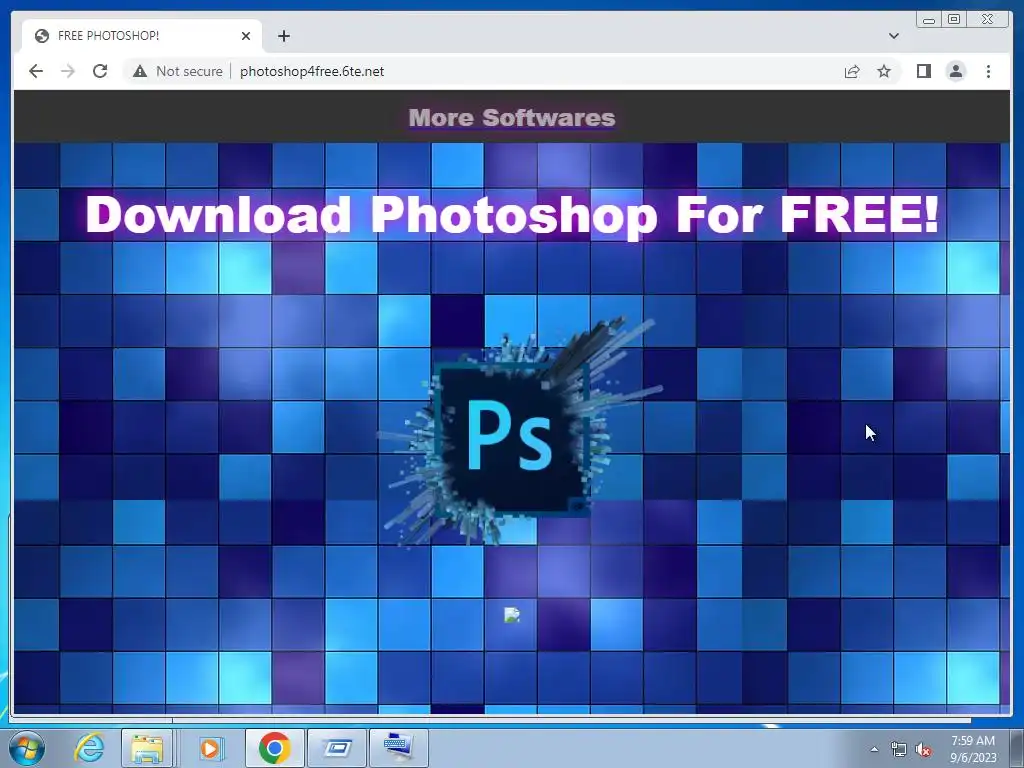The height and width of the screenshot is (768, 1024).
Task: Restore down the Chrome window
Action: pyautogui.click(x=953, y=20)
